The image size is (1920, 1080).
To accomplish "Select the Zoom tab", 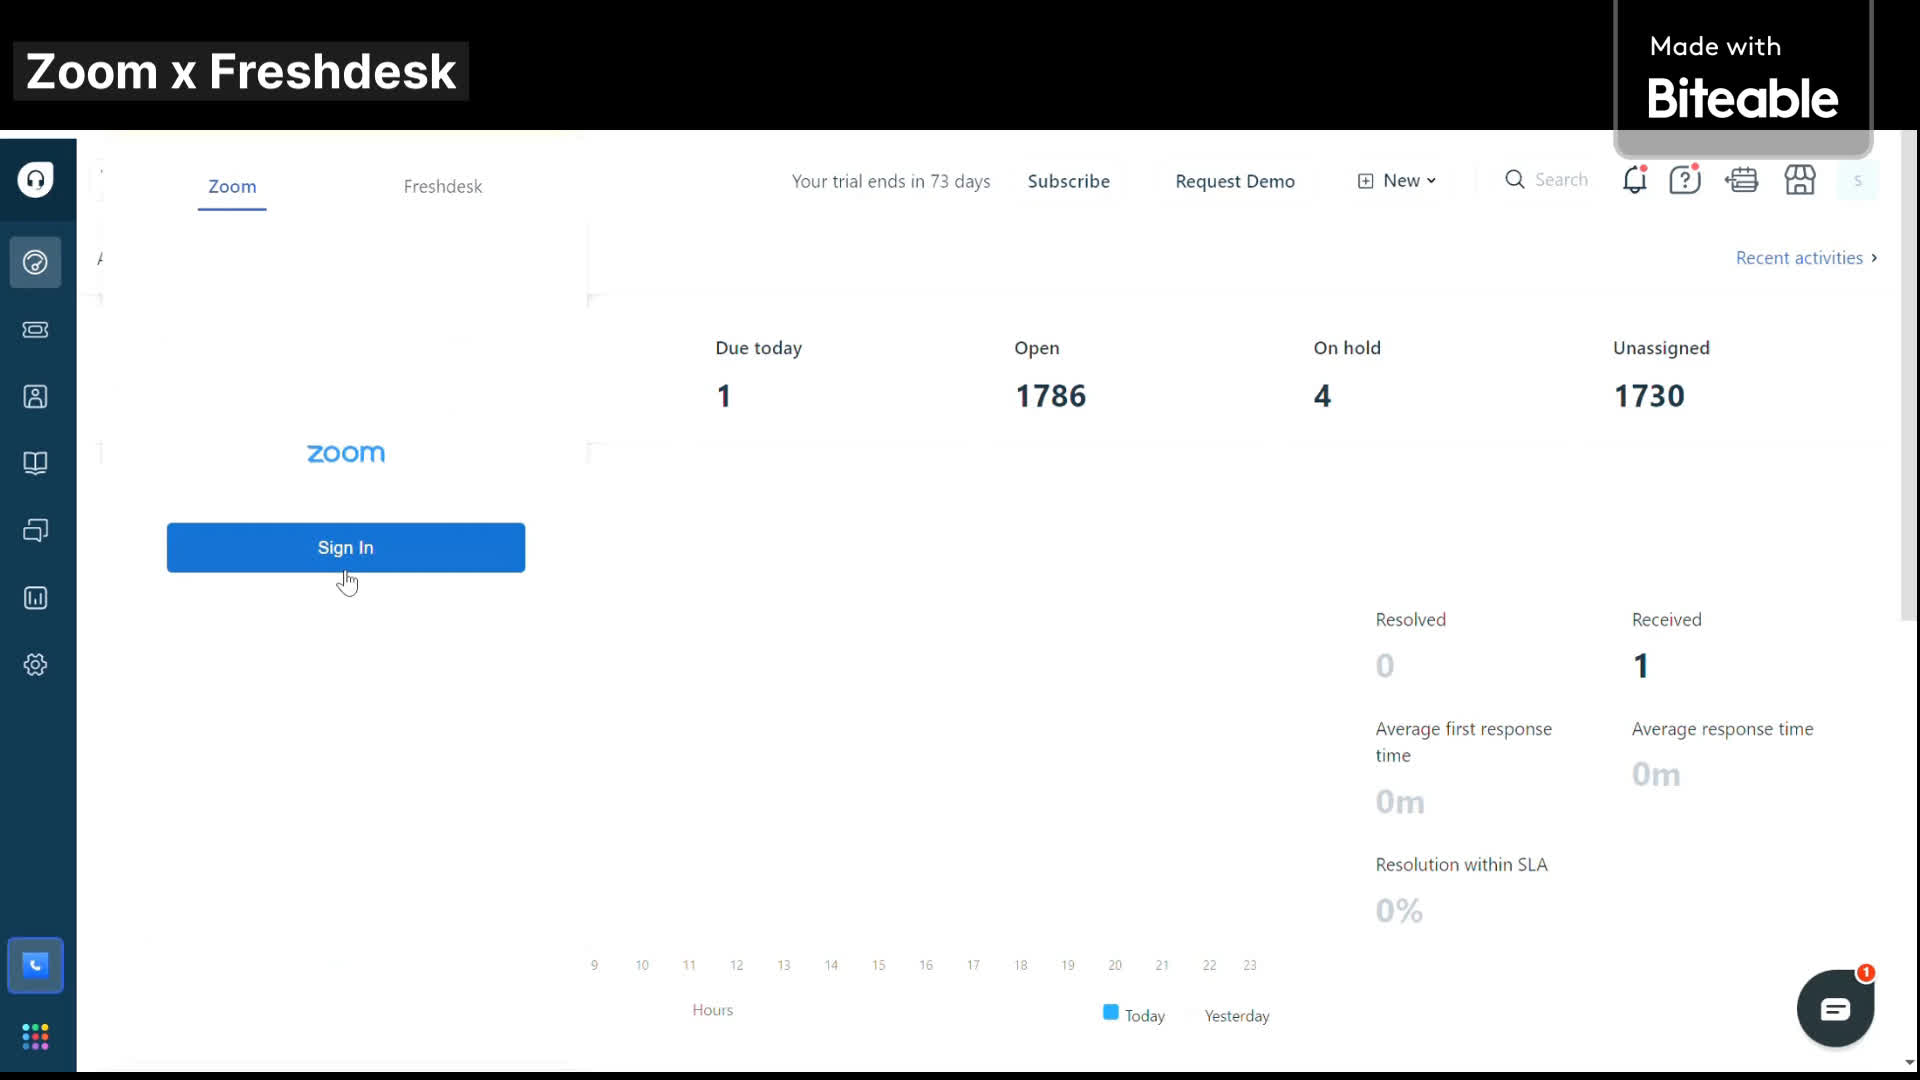I will pyautogui.click(x=232, y=187).
